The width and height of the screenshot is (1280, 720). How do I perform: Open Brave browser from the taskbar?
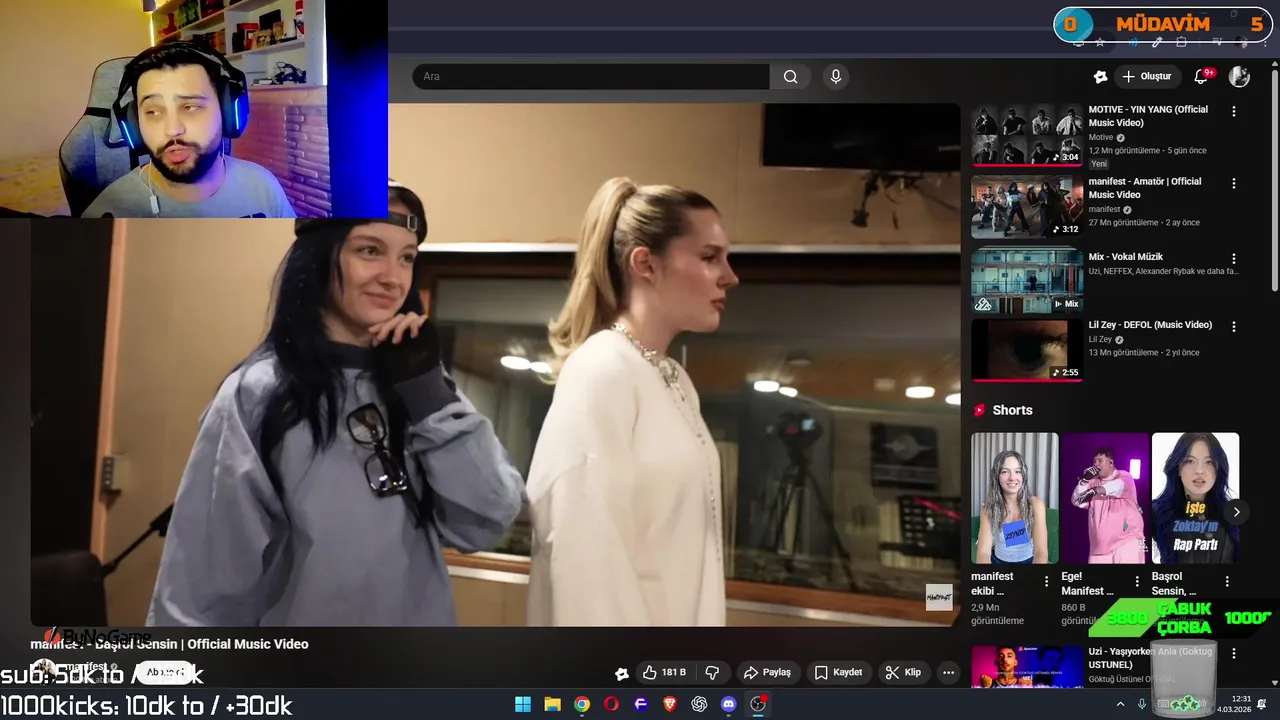670,704
